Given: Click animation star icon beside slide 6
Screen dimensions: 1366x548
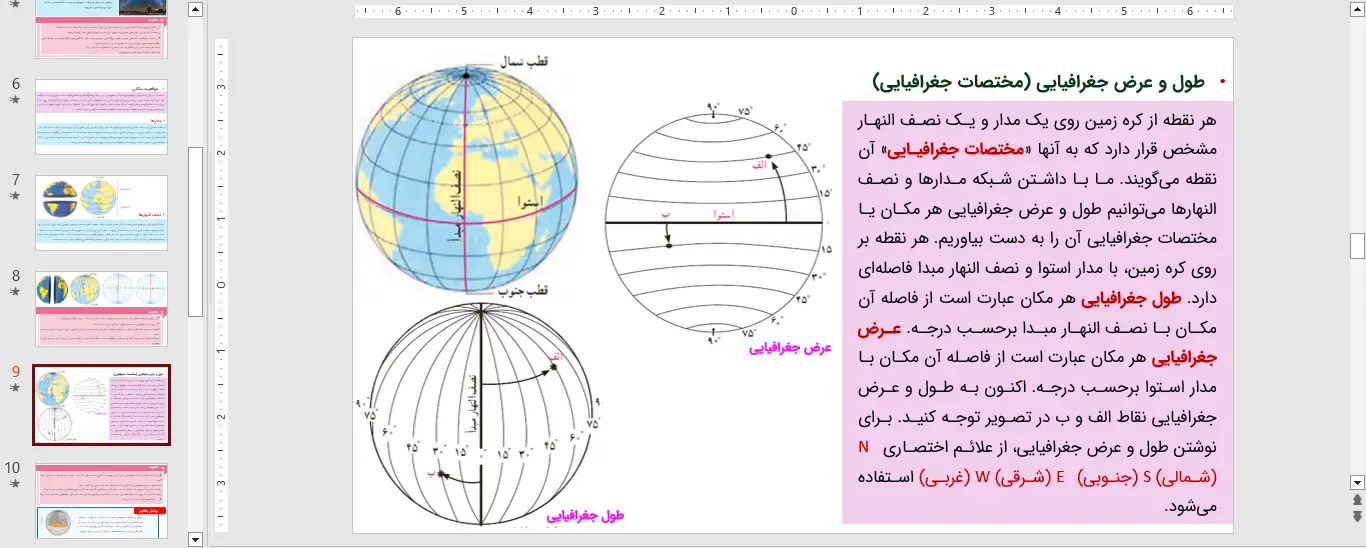Looking at the screenshot, I should point(15,100).
